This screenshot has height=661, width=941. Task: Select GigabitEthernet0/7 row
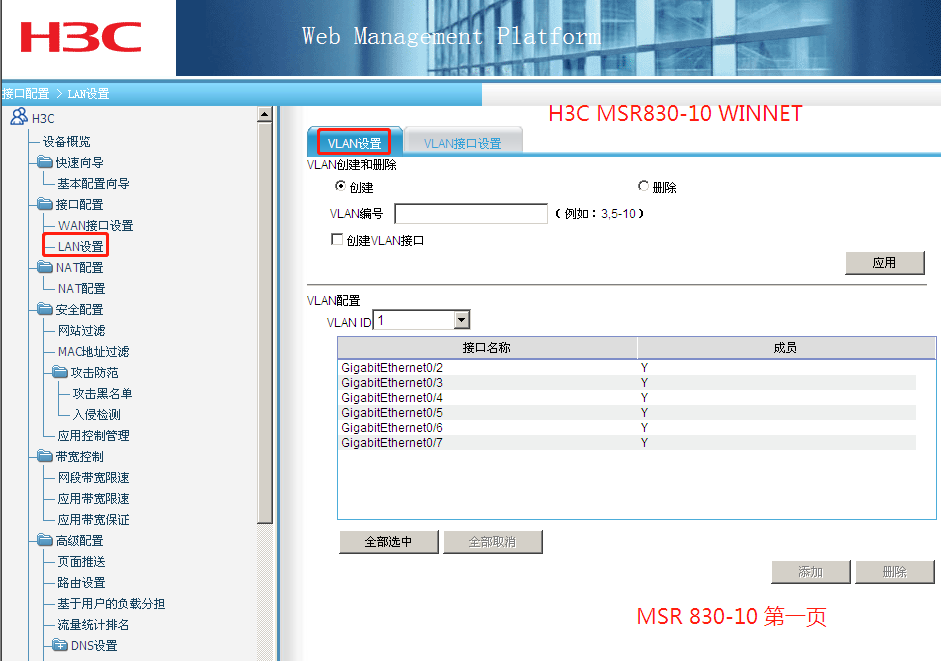coord(627,442)
